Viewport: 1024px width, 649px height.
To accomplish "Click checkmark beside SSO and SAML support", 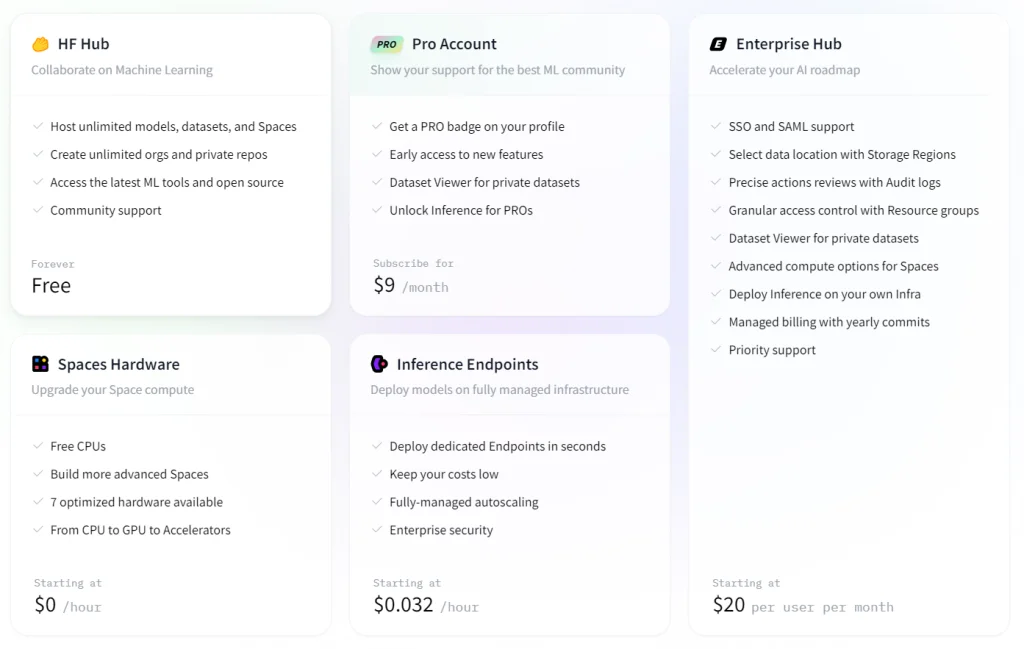I will (x=716, y=125).
